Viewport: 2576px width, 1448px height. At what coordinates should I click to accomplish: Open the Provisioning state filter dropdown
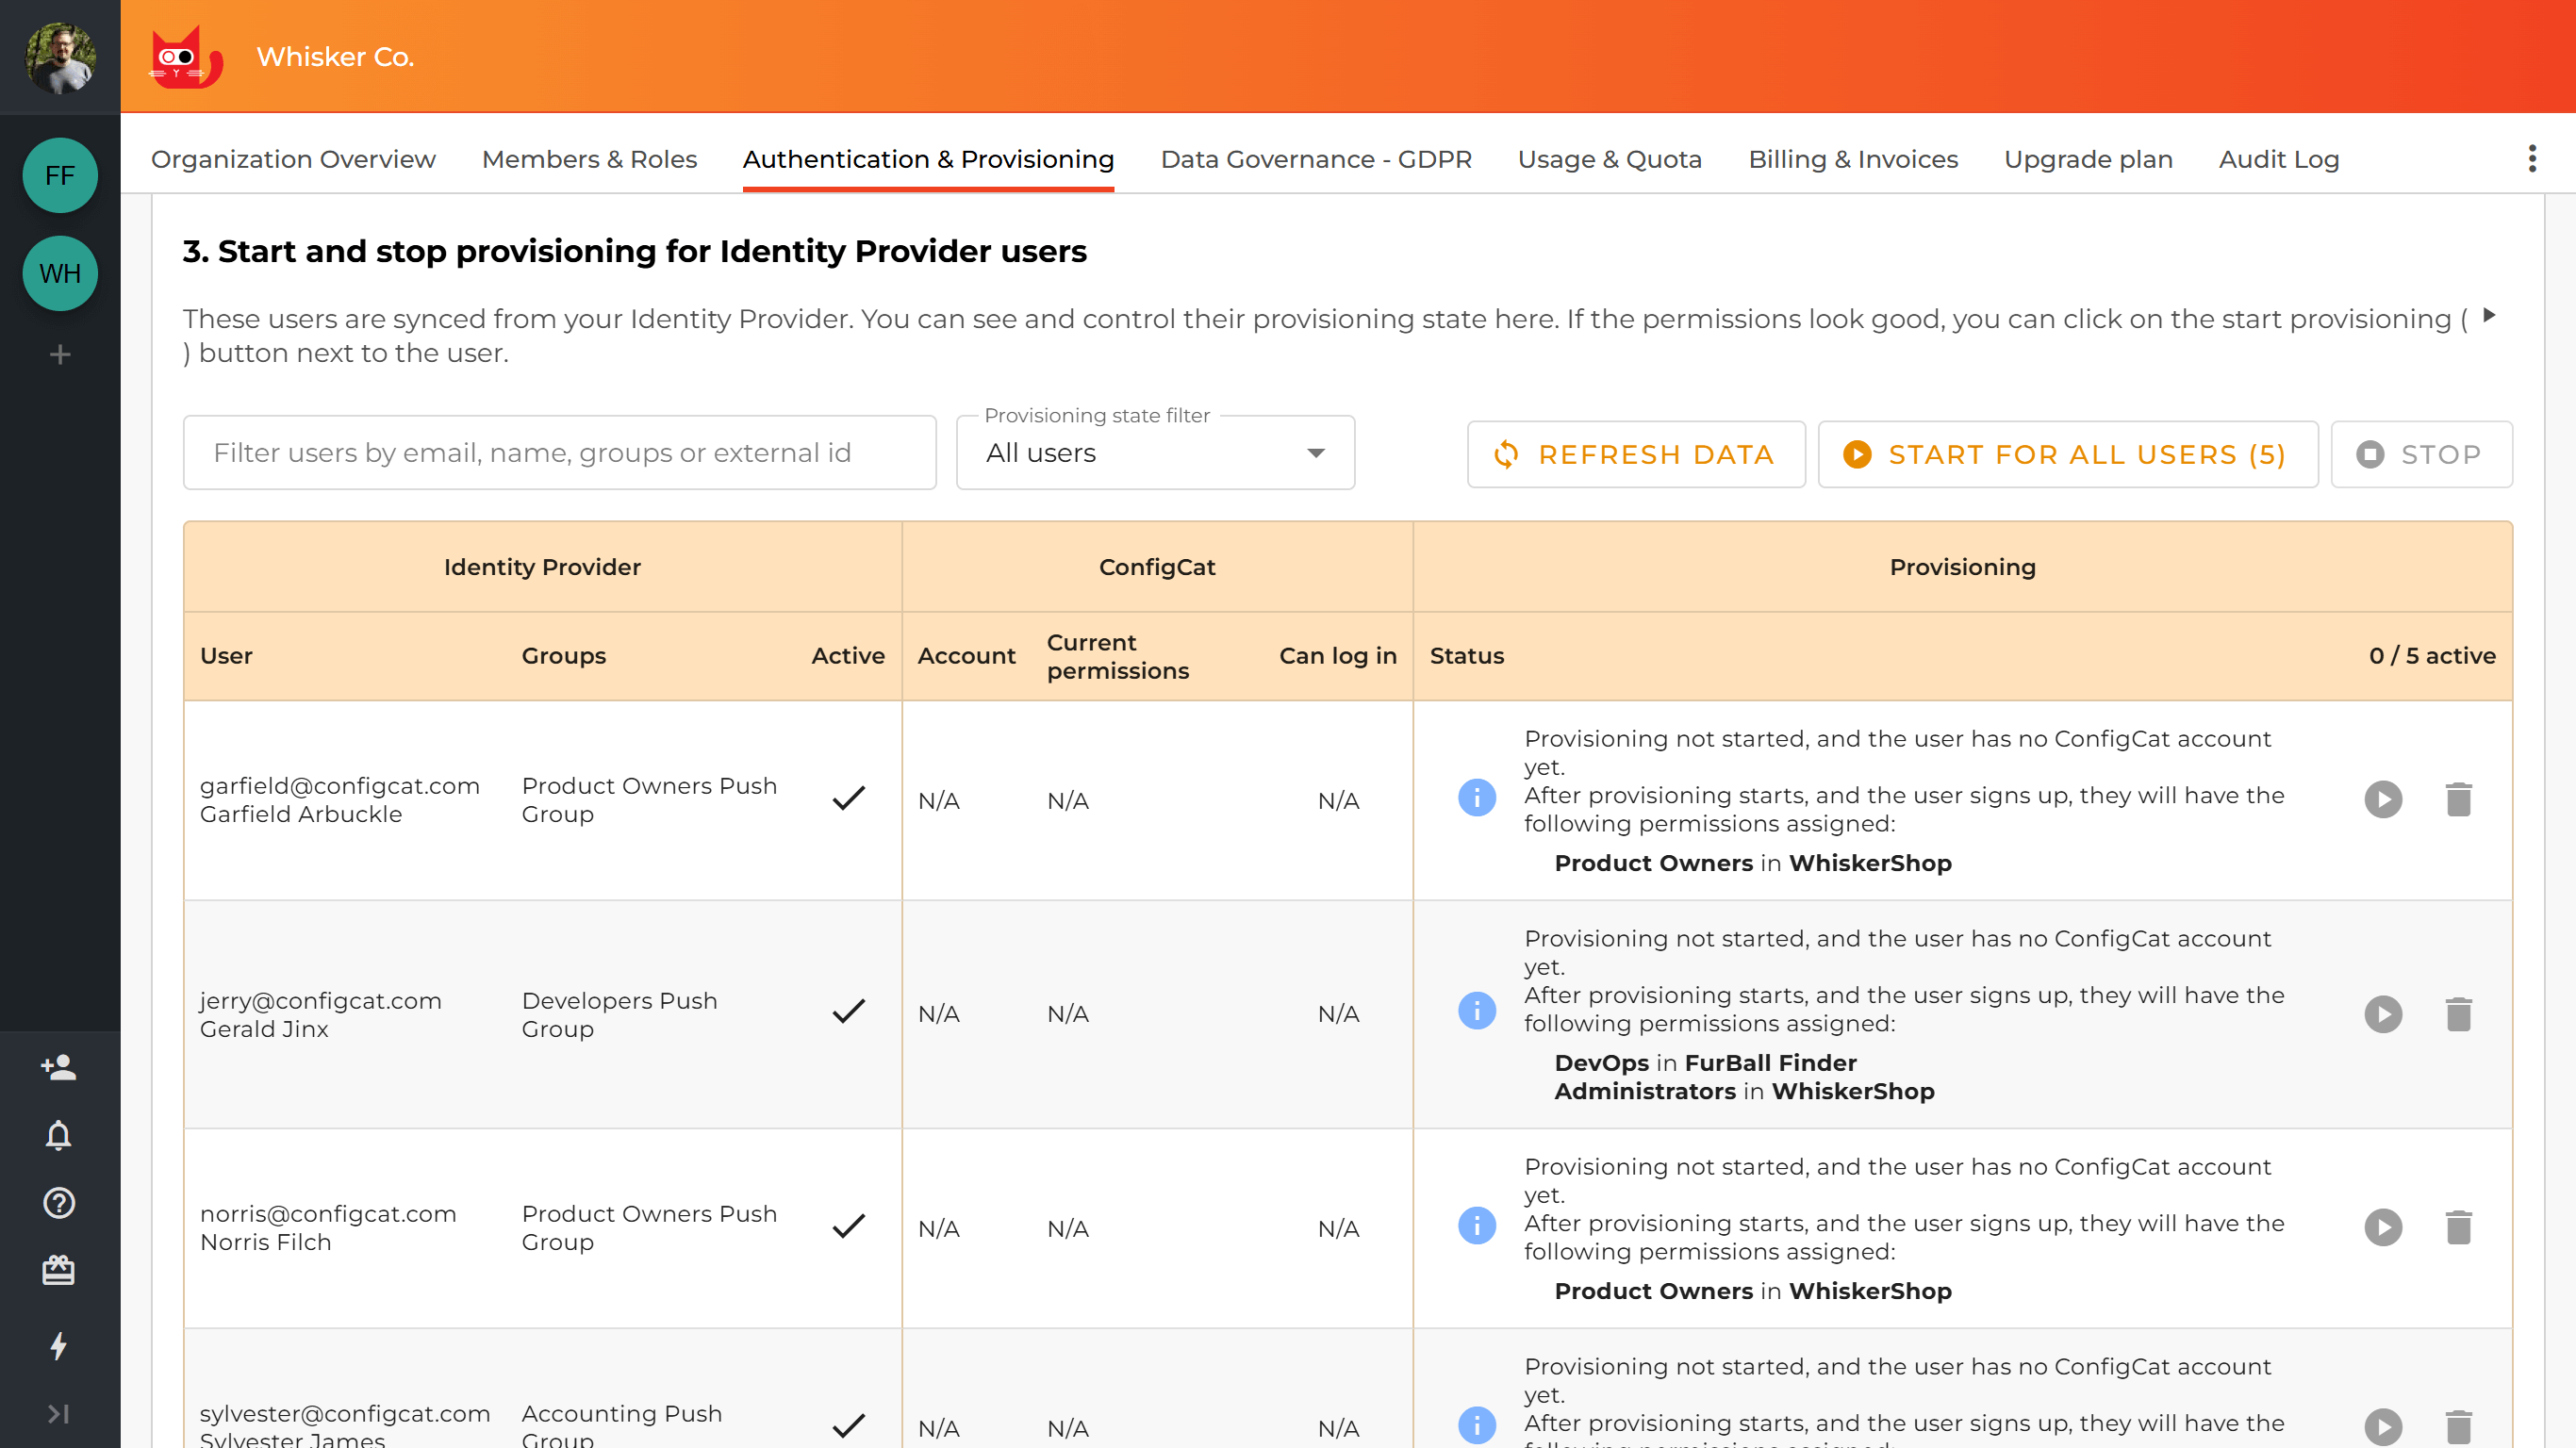click(x=1154, y=453)
